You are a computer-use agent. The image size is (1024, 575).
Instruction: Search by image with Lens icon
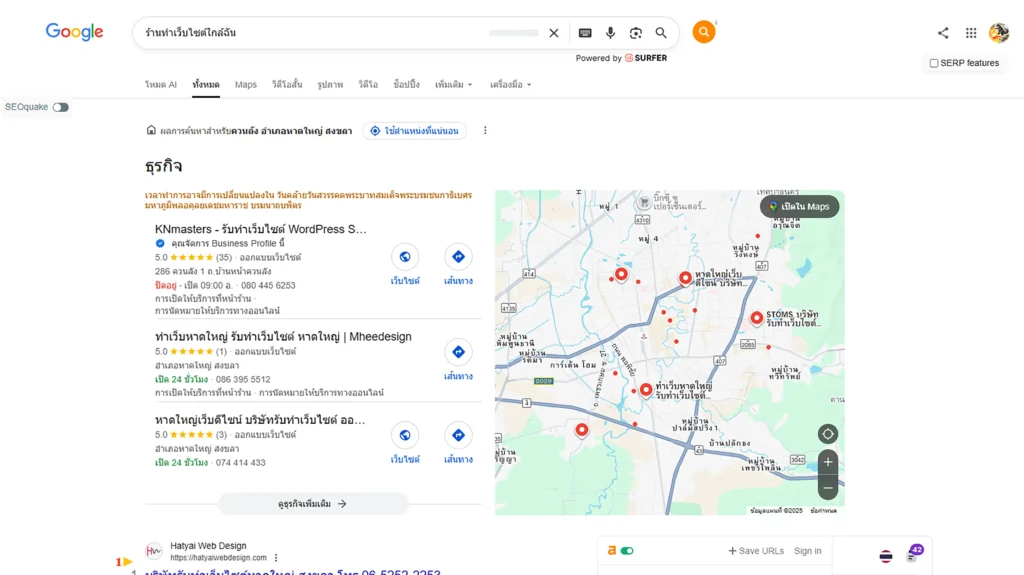coord(635,33)
